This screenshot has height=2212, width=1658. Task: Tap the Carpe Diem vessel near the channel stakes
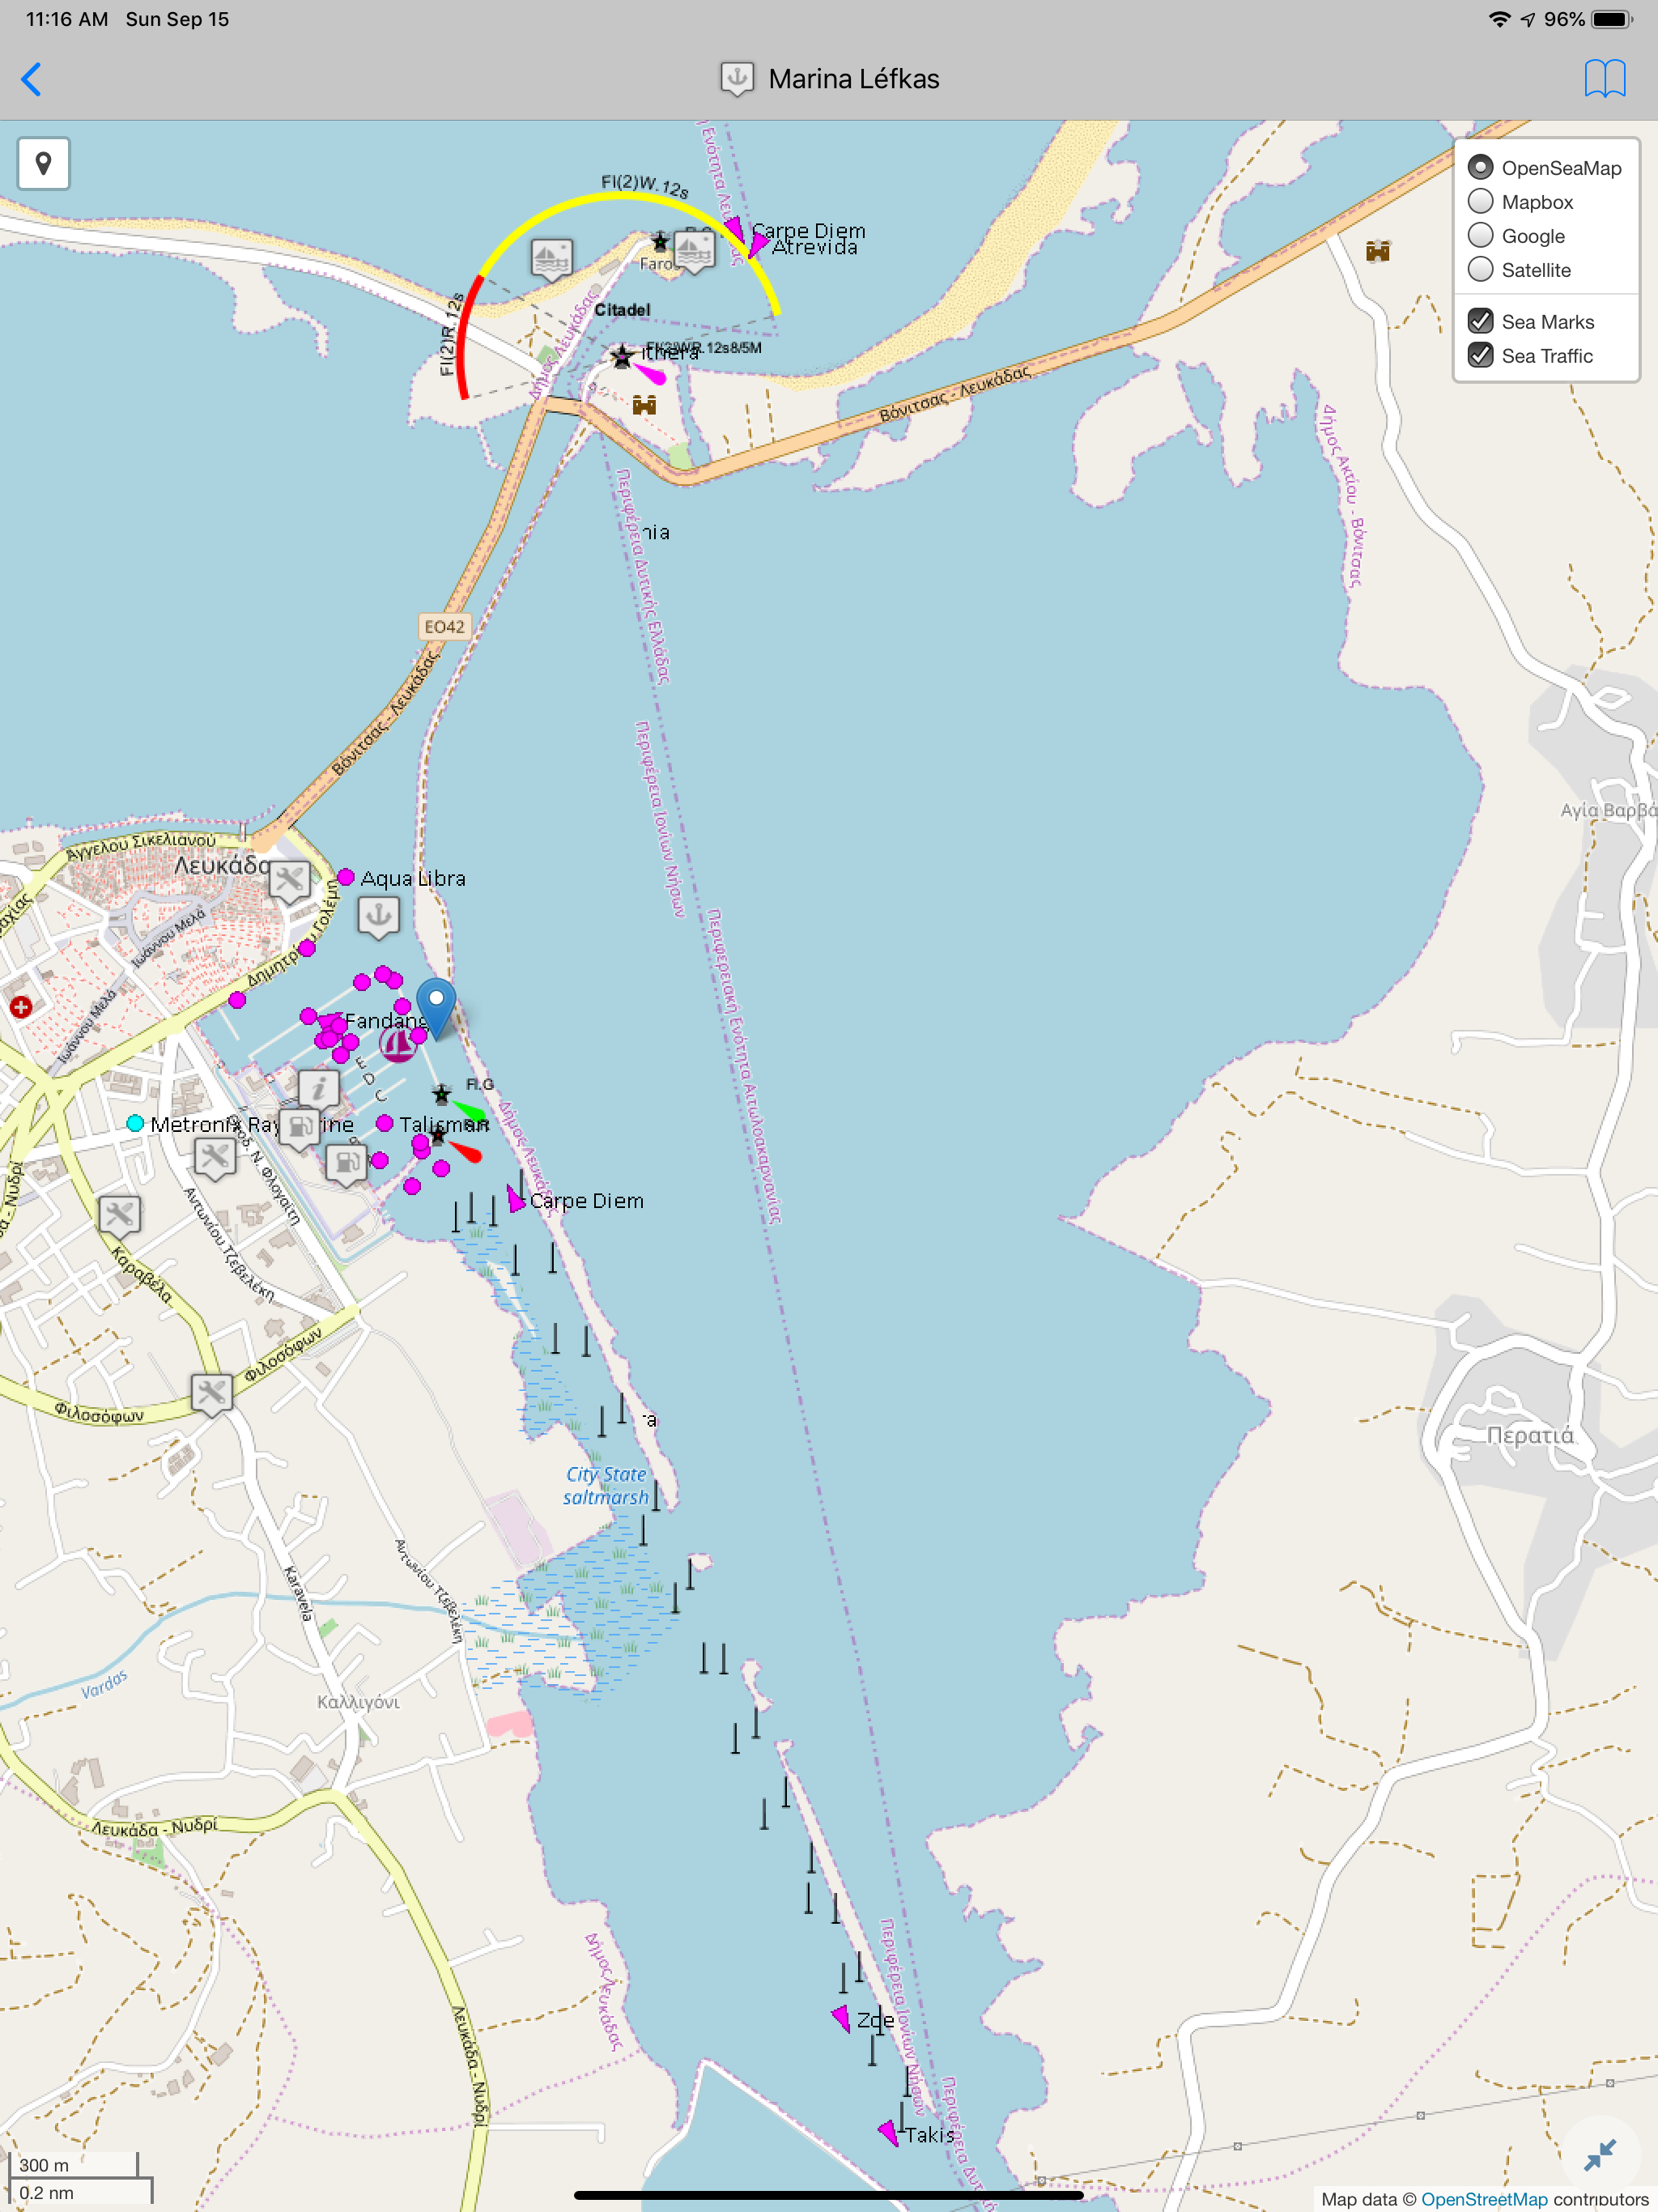coord(515,1199)
